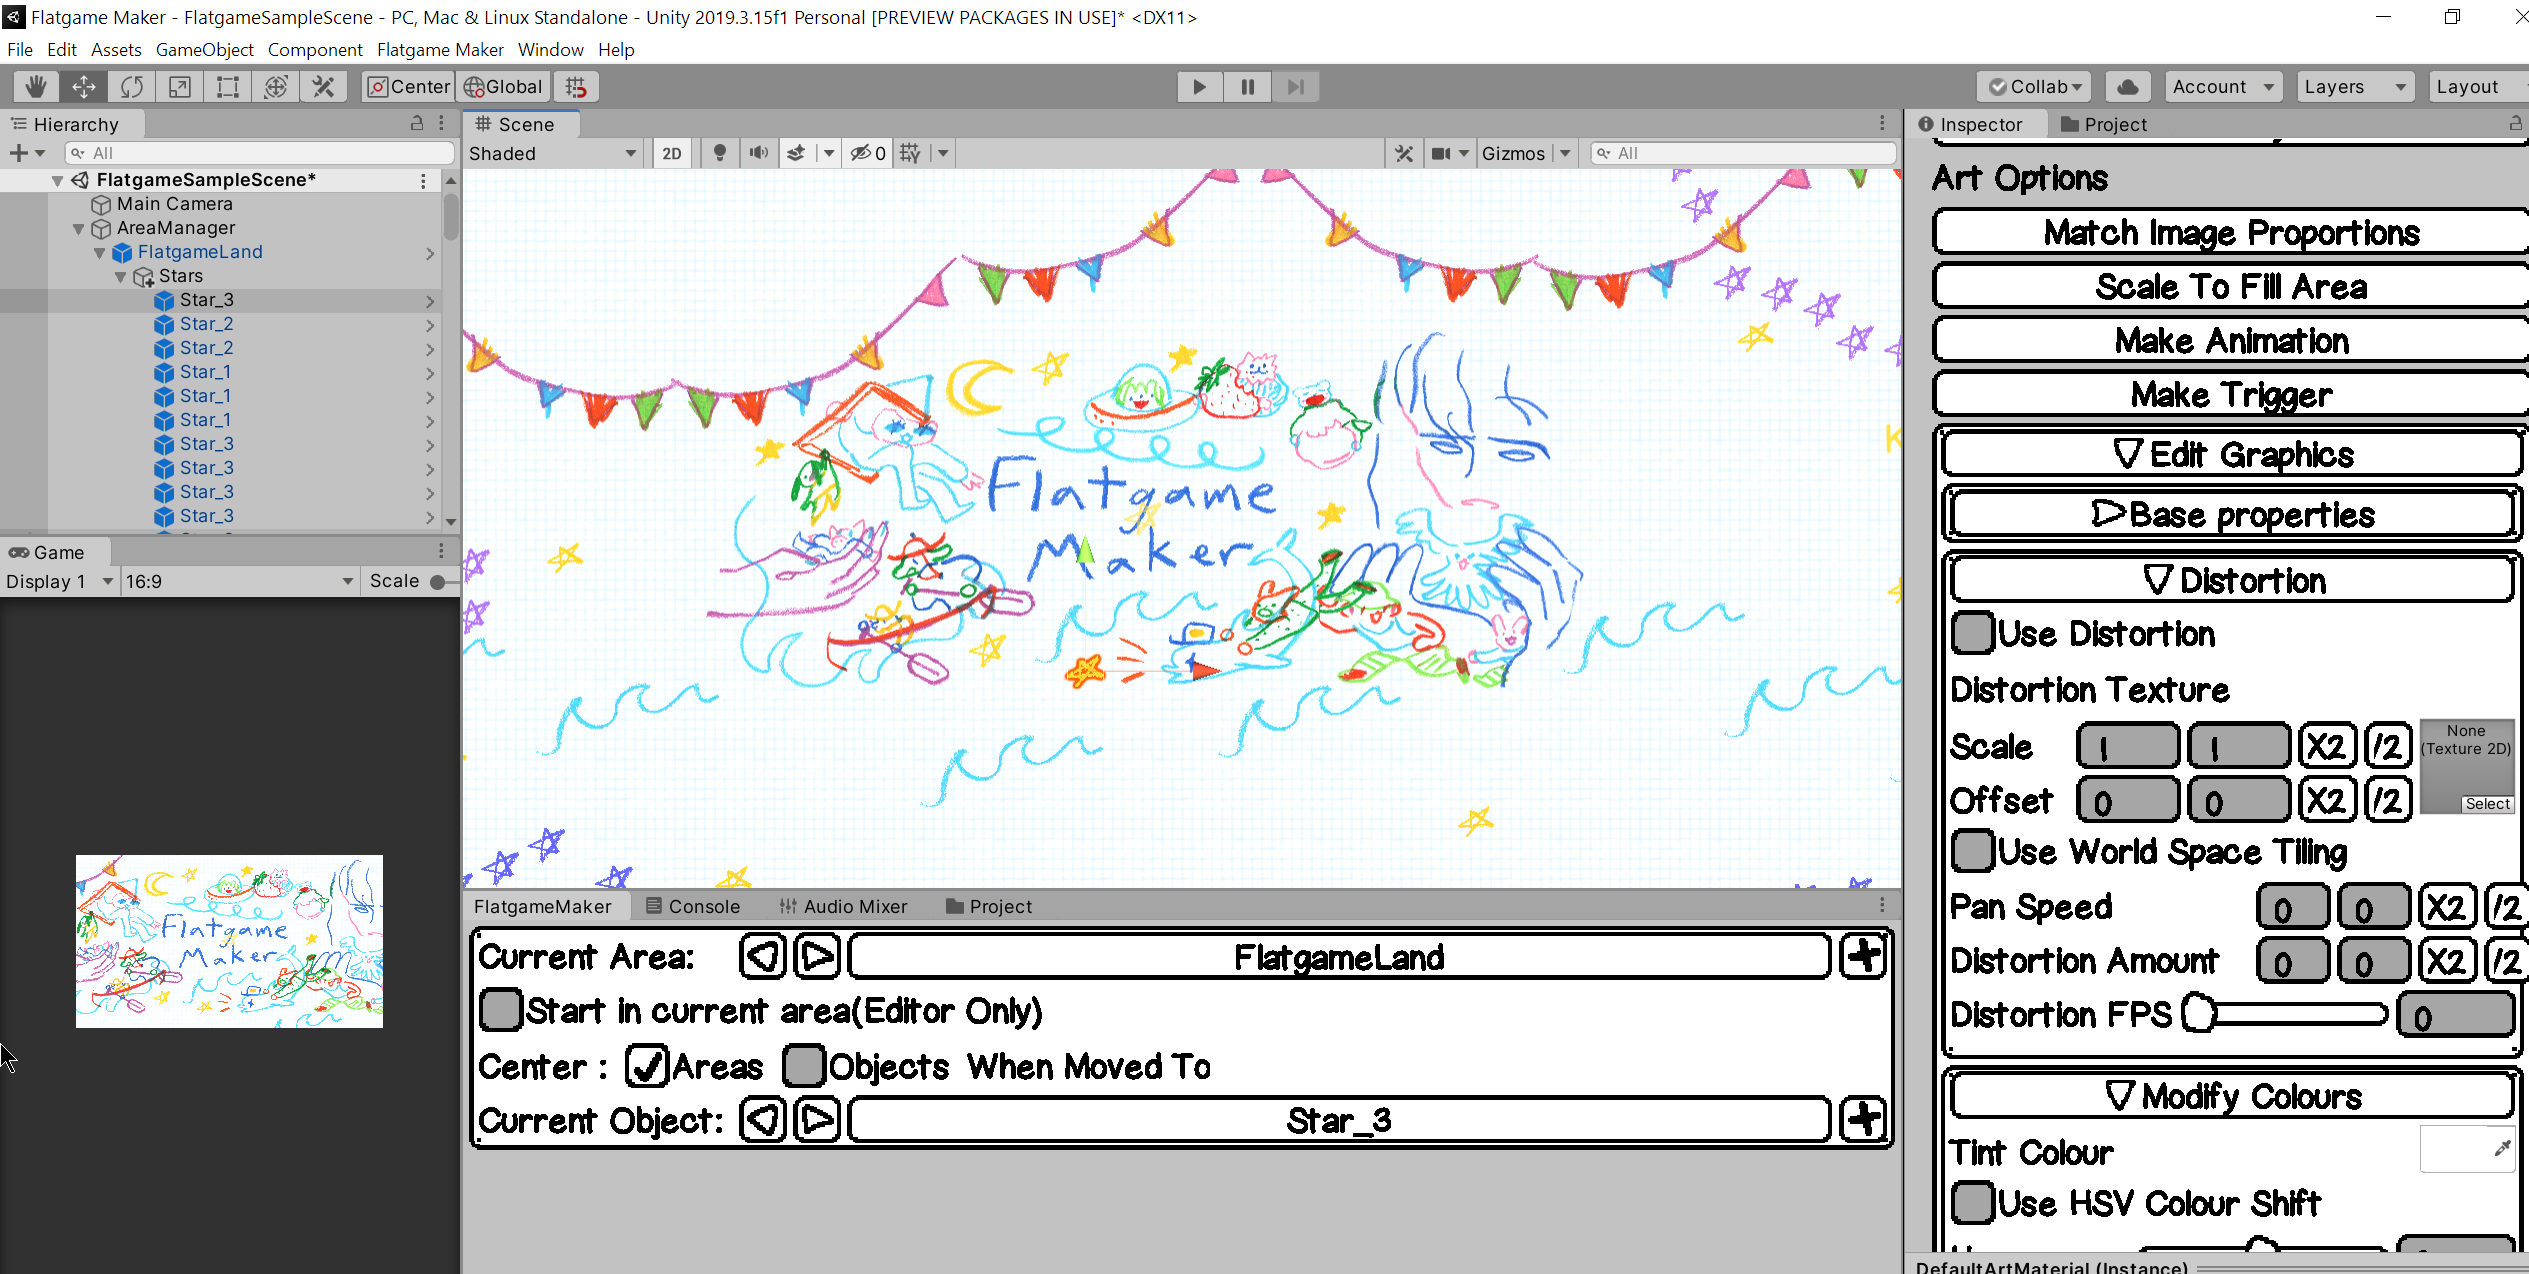Screen dimensions: 2529x1274
Task: Select the Scale tool
Action: (x=180, y=87)
